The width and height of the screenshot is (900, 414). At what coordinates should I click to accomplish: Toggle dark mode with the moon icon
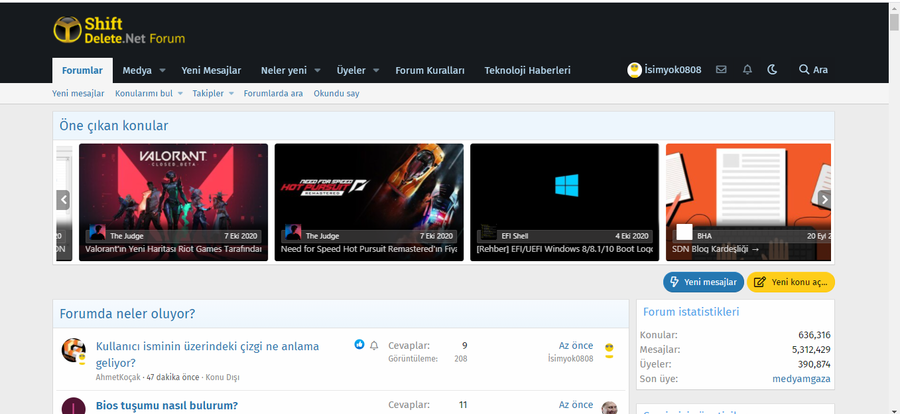(772, 70)
